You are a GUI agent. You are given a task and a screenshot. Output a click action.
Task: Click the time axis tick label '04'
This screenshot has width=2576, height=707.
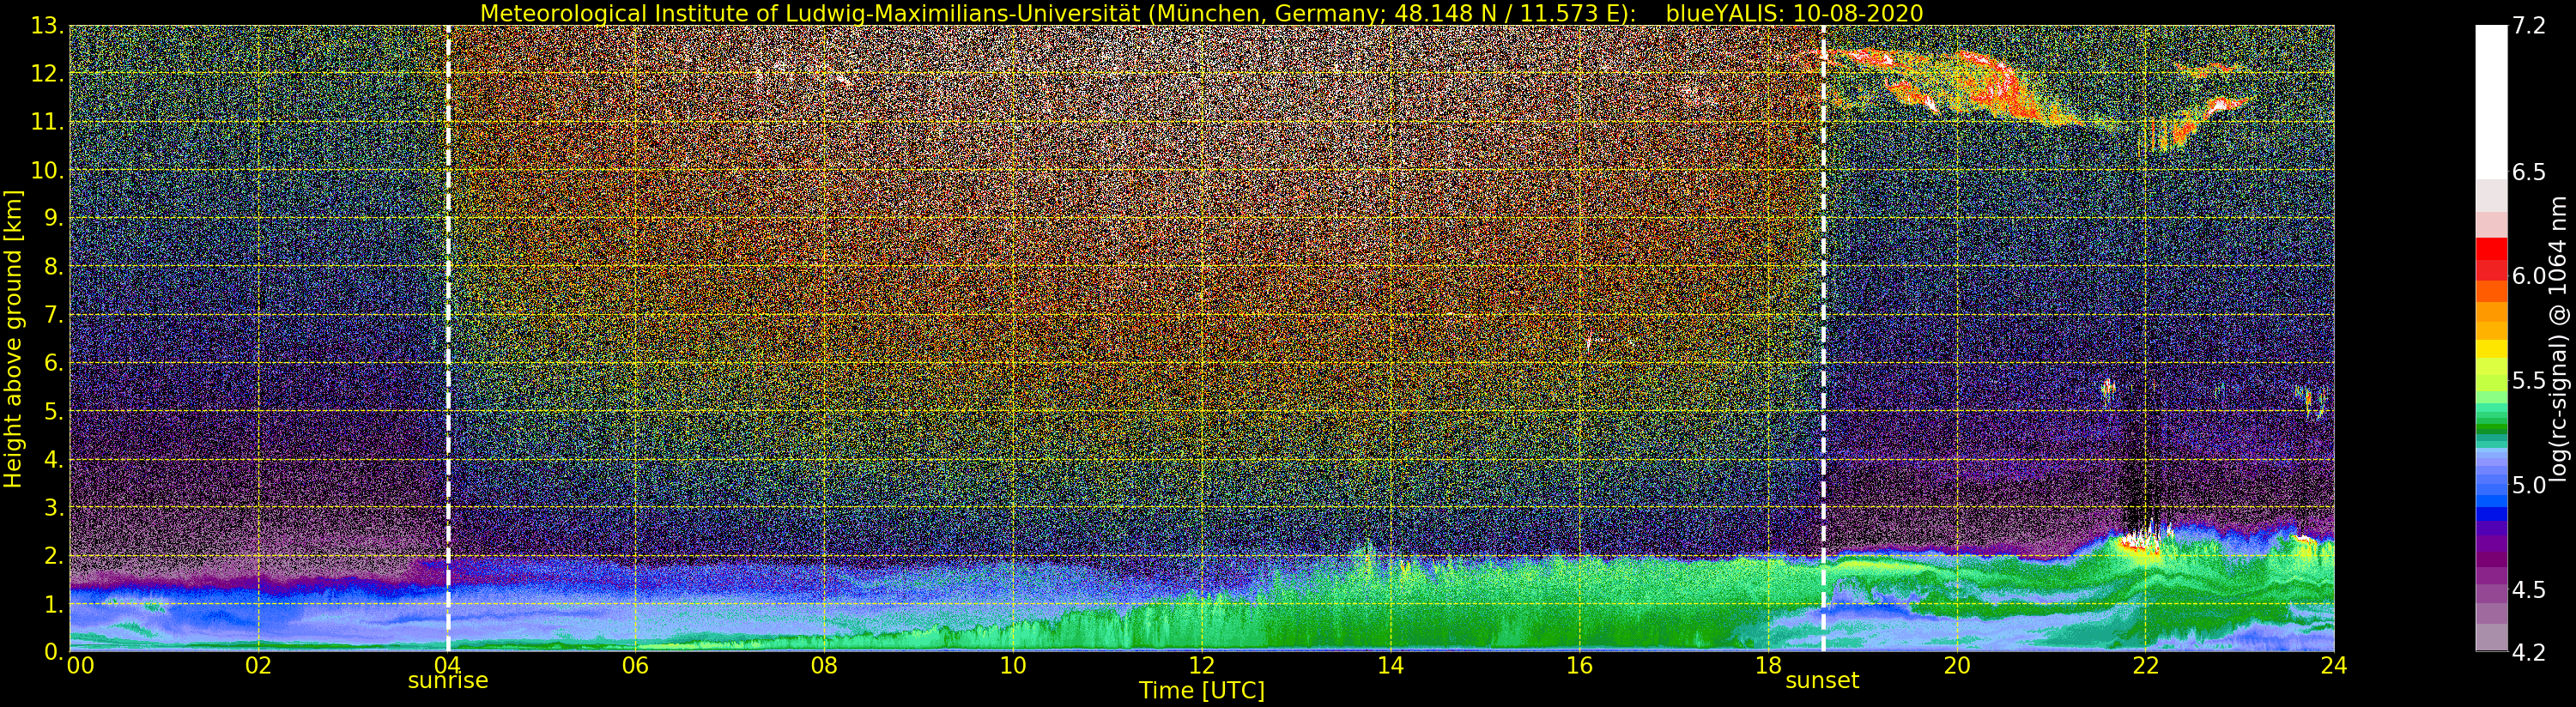point(447,665)
